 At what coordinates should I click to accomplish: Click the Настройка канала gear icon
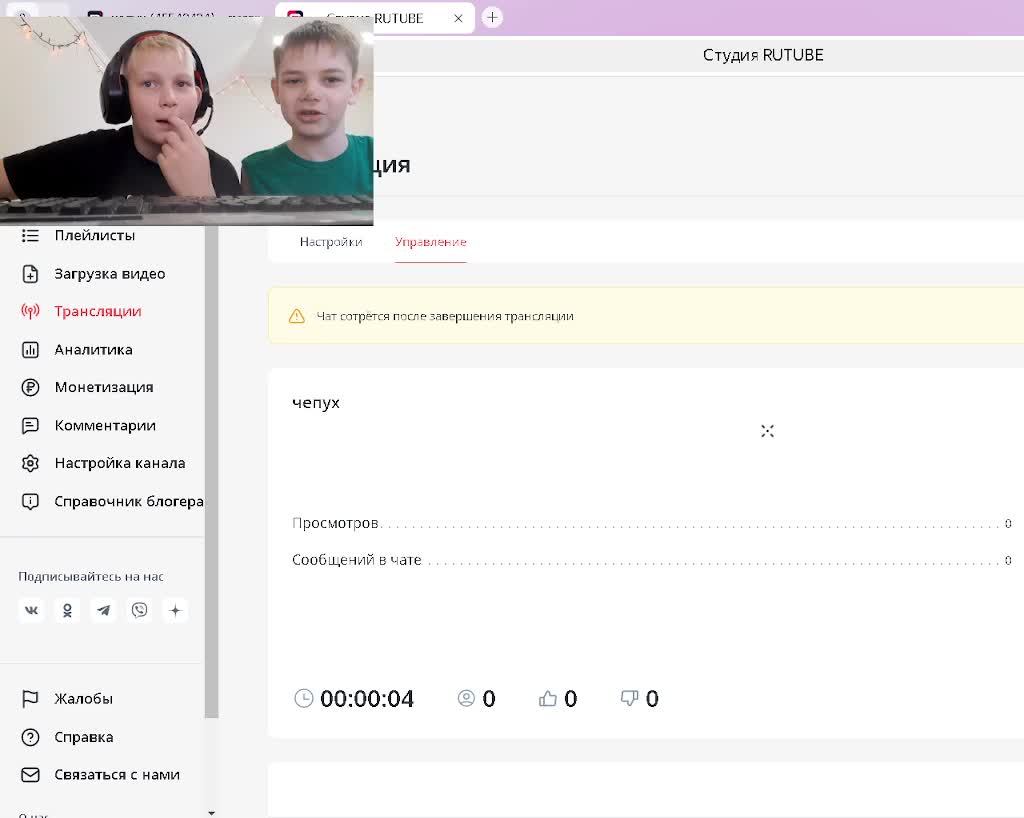[30, 464]
